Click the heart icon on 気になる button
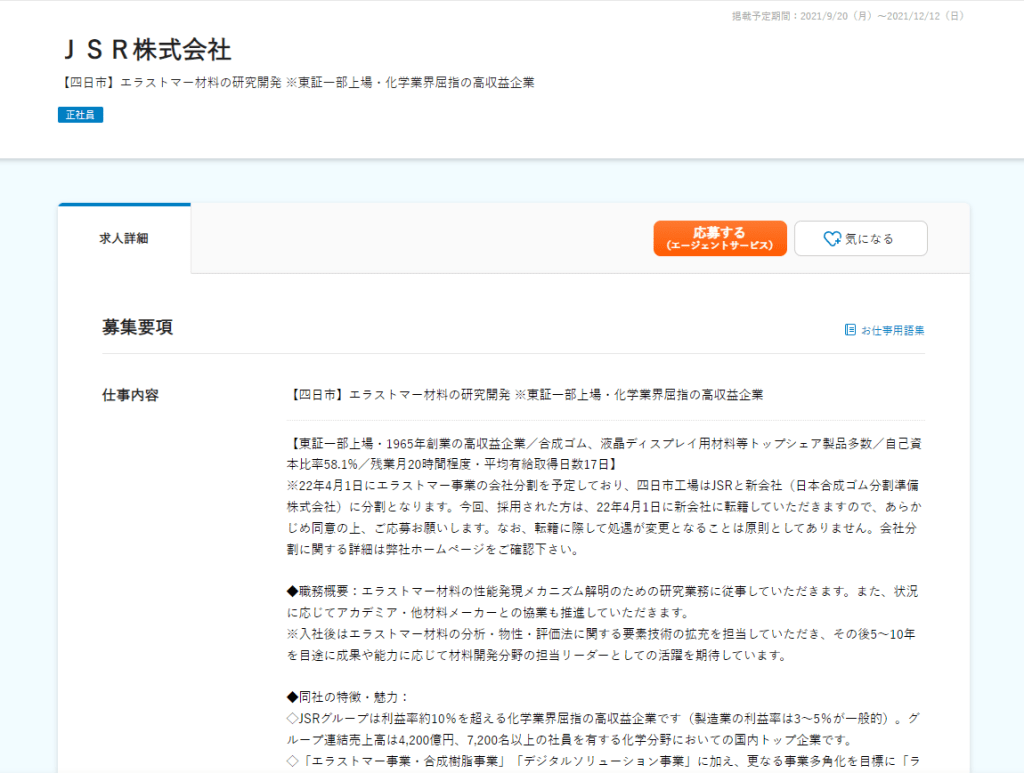 click(x=832, y=239)
